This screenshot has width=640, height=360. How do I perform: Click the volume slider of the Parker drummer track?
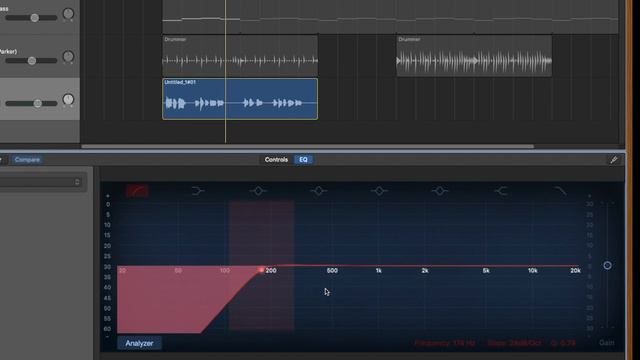tap(31, 61)
